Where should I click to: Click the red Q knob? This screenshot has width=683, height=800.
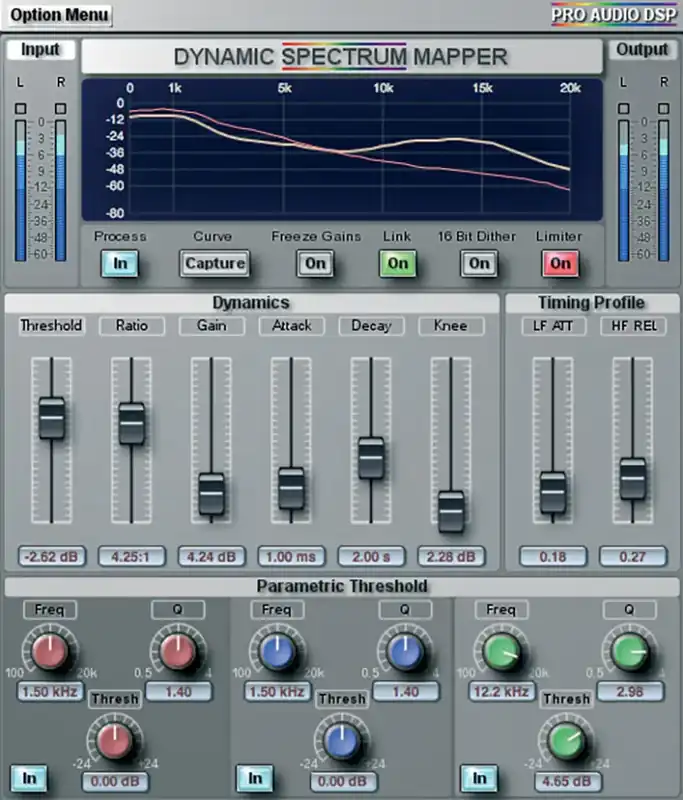178,651
